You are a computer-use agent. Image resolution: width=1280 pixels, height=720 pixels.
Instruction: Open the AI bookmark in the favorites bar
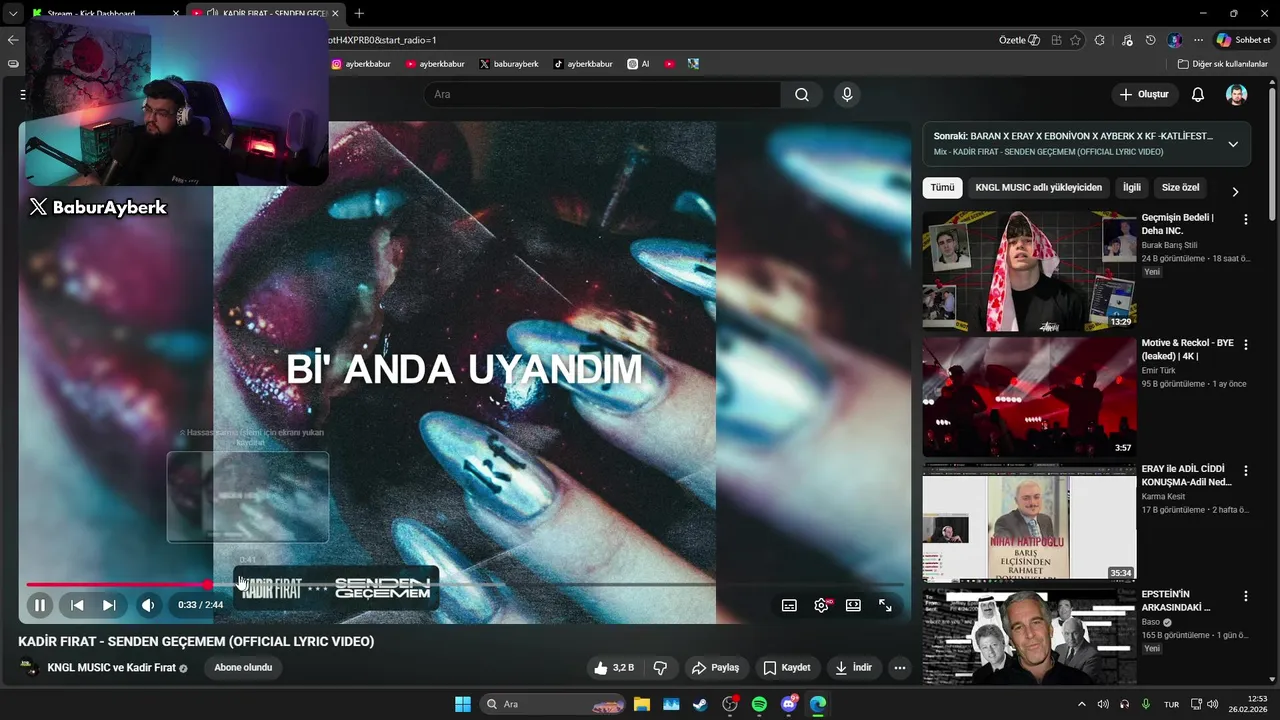(x=638, y=64)
